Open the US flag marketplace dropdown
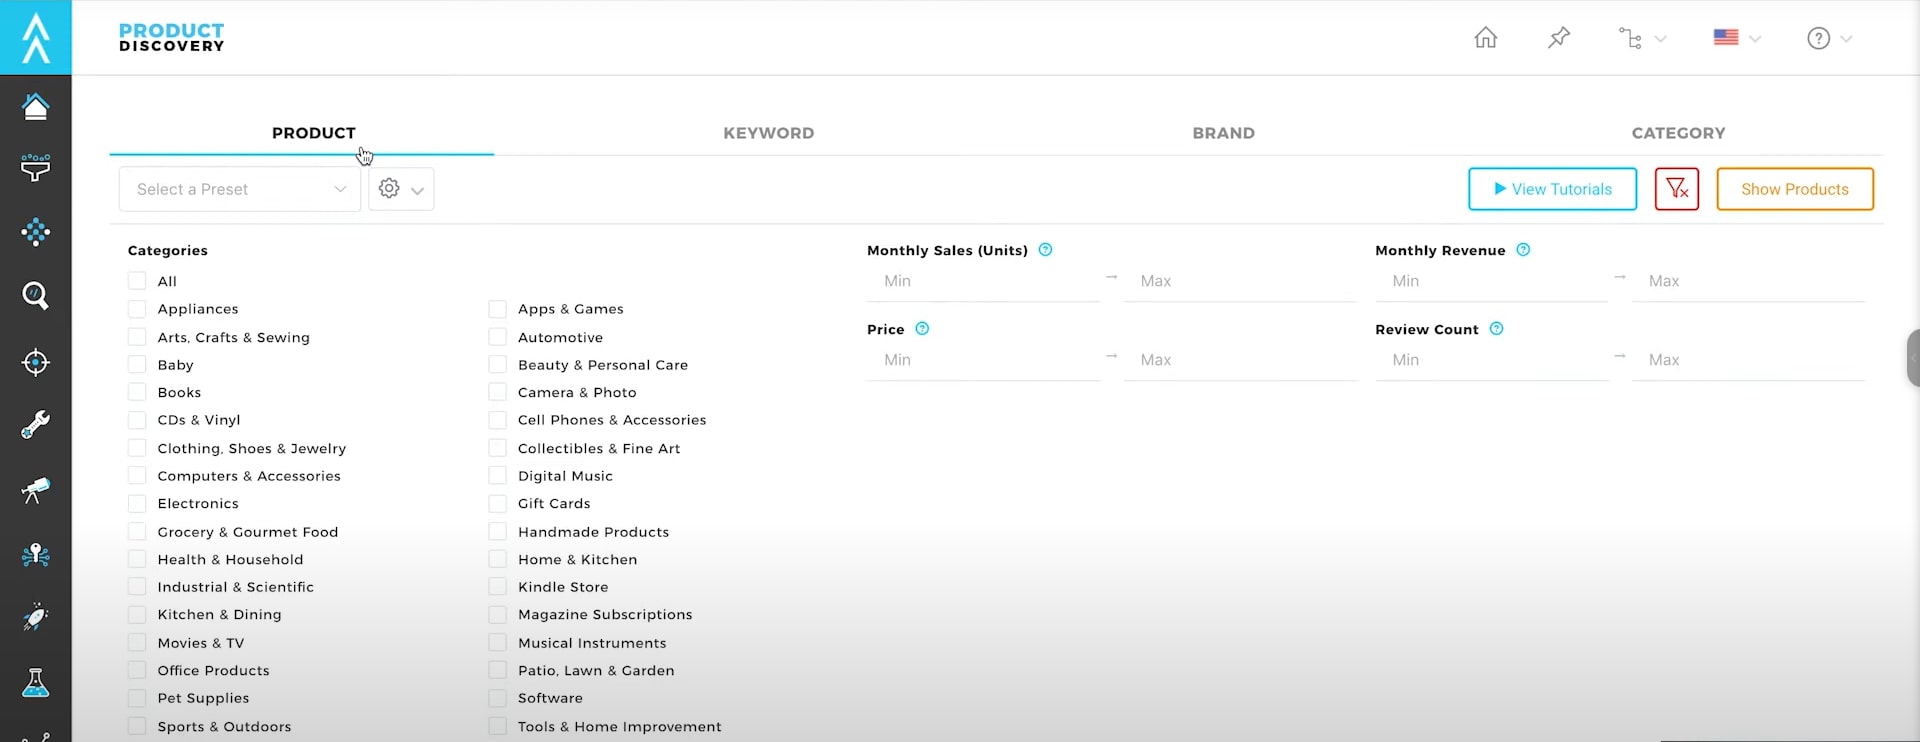 1736,38
